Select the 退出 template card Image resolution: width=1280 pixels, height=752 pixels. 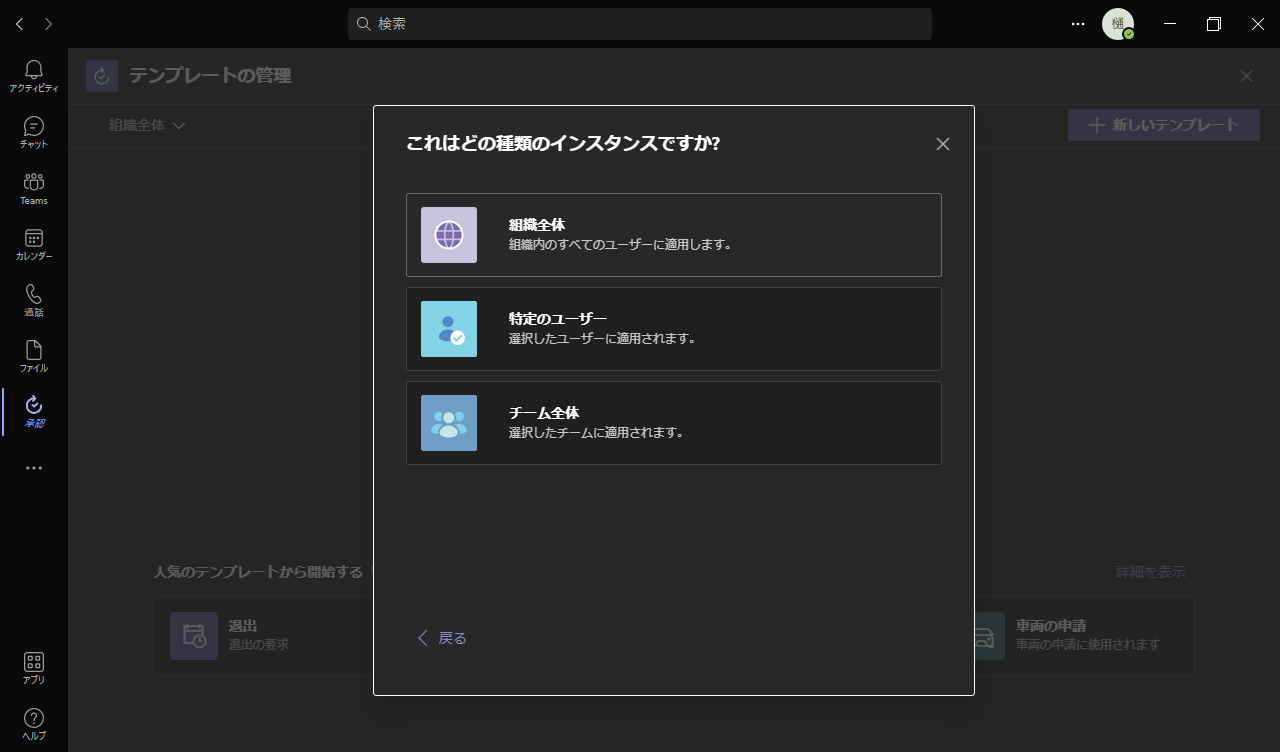coord(264,636)
